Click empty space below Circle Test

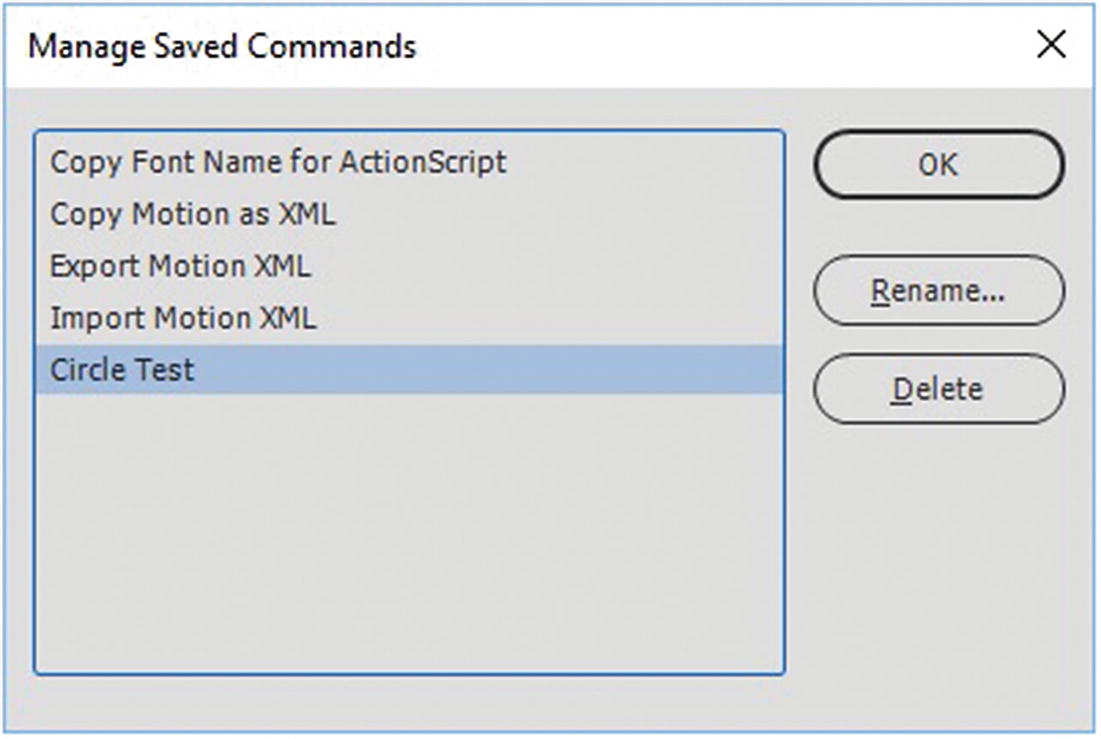click(x=408, y=530)
